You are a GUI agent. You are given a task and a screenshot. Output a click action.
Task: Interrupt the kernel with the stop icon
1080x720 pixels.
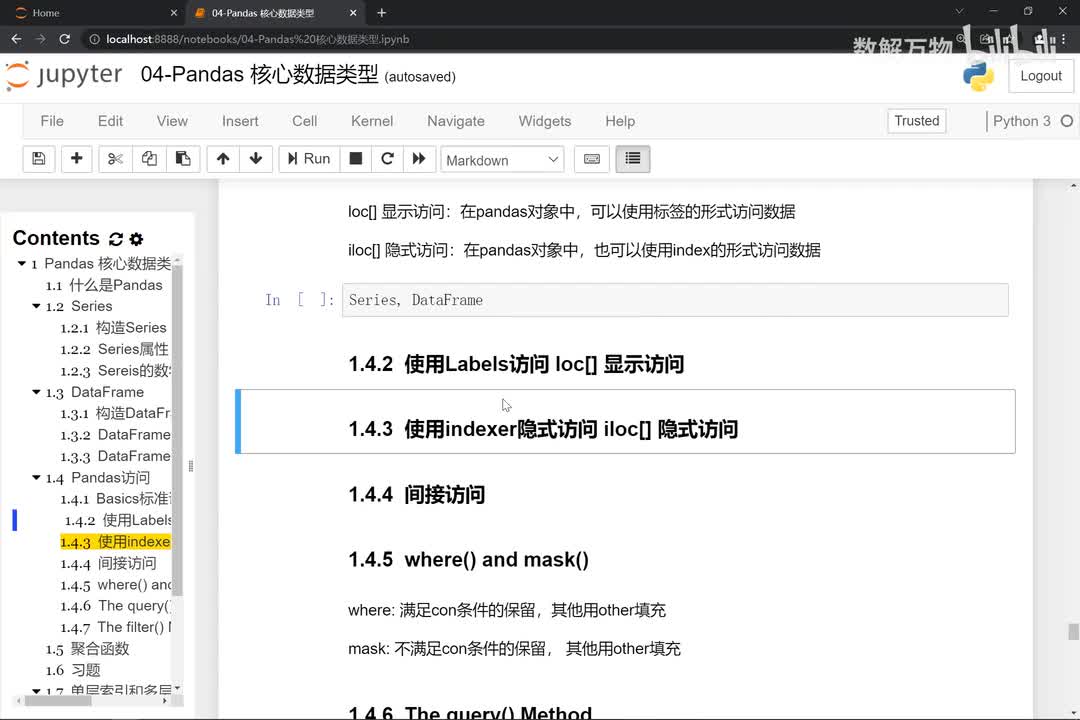click(x=355, y=159)
